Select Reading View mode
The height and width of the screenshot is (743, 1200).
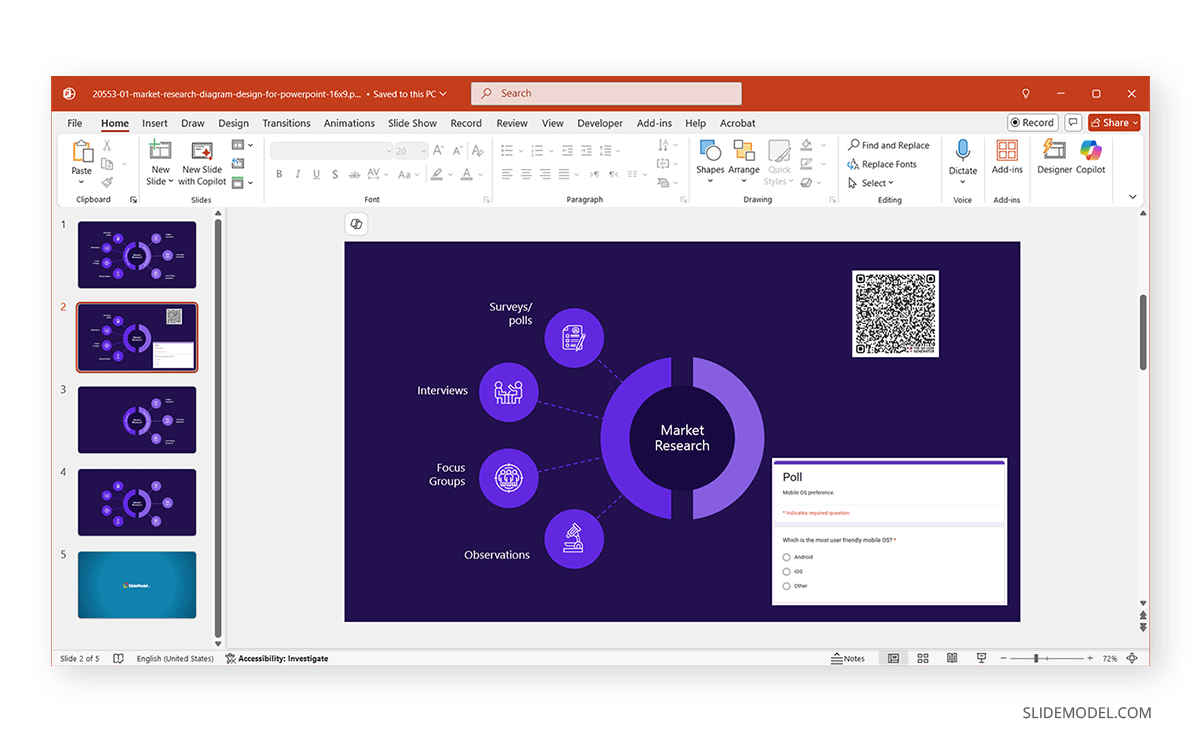tap(951, 658)
